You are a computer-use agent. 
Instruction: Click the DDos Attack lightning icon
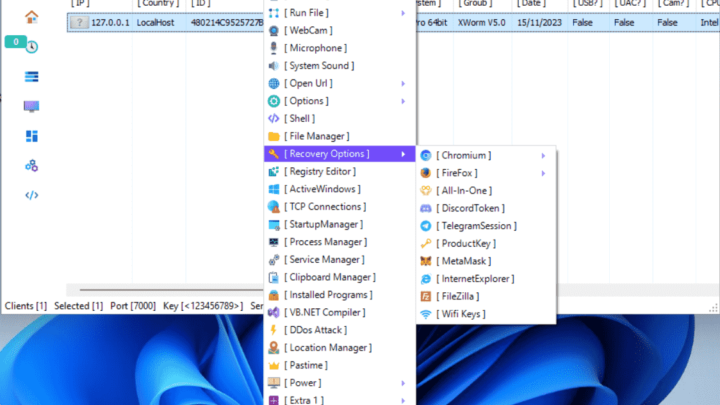[x=274, y=330]
